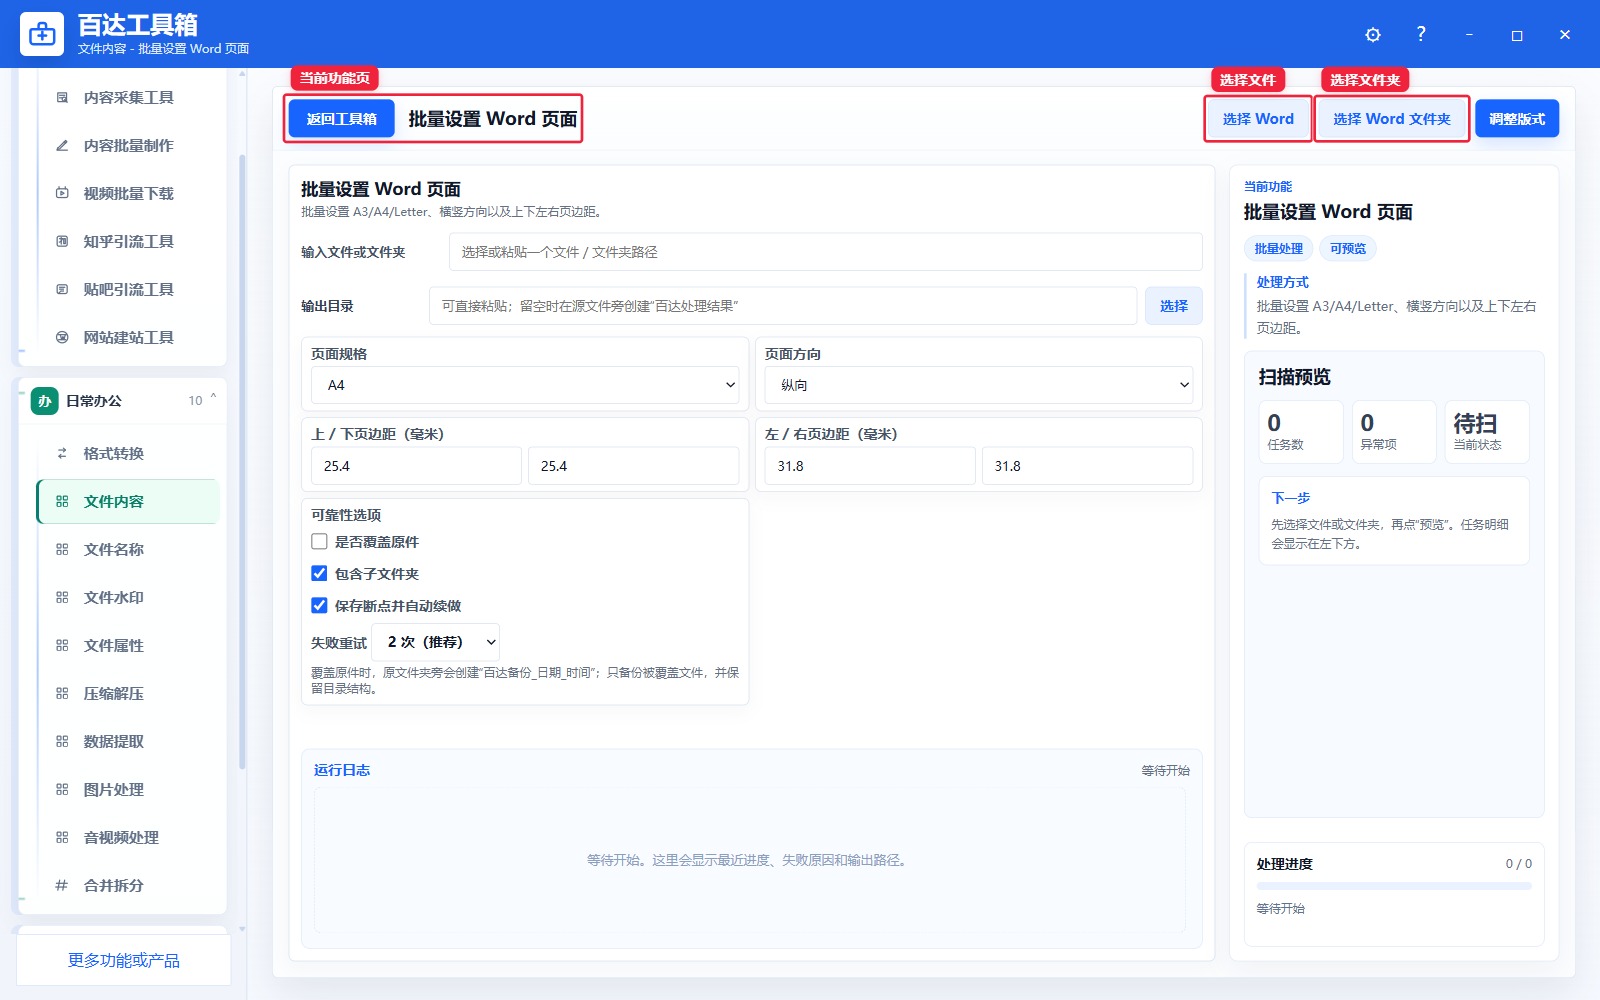Open the 失败重试 retry count dropdown
The image size is (1600, 1000).
click(x=436, y=642)
